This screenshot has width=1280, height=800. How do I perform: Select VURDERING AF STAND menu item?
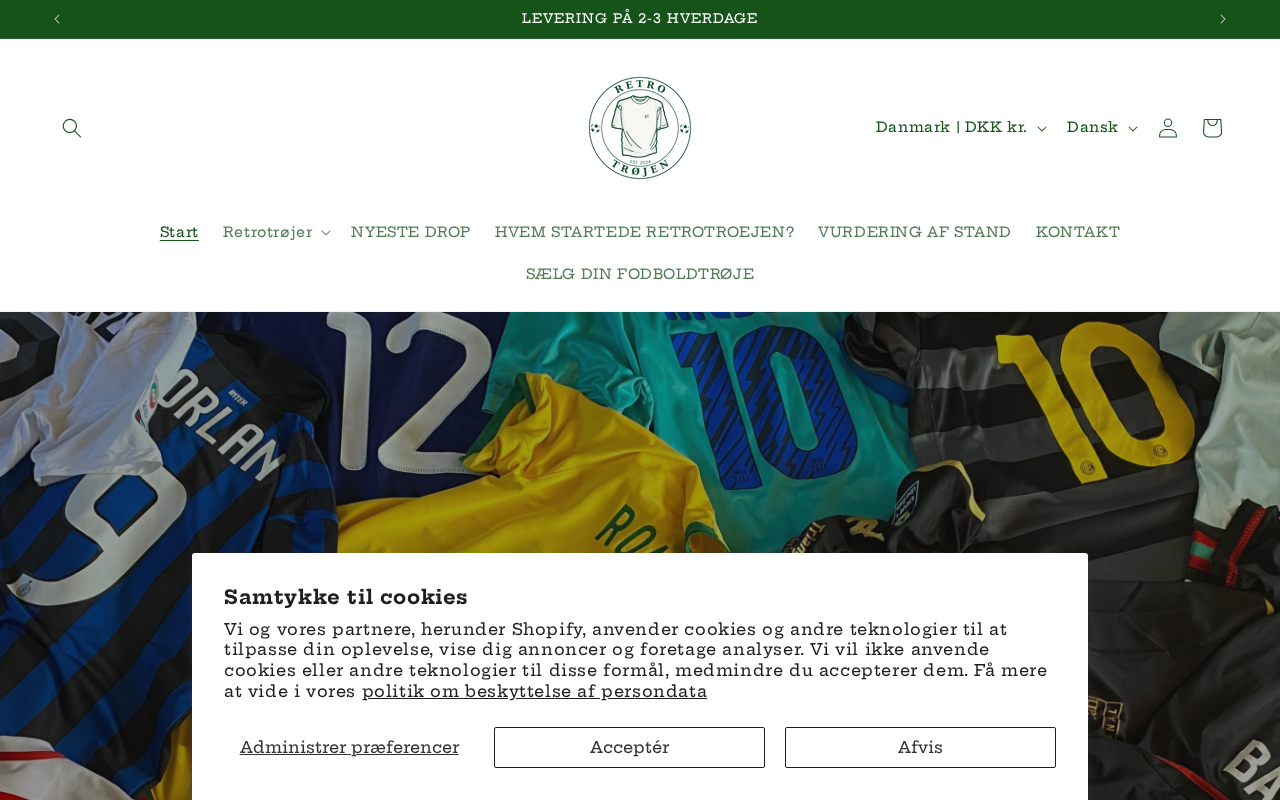(x=914, y=233)
